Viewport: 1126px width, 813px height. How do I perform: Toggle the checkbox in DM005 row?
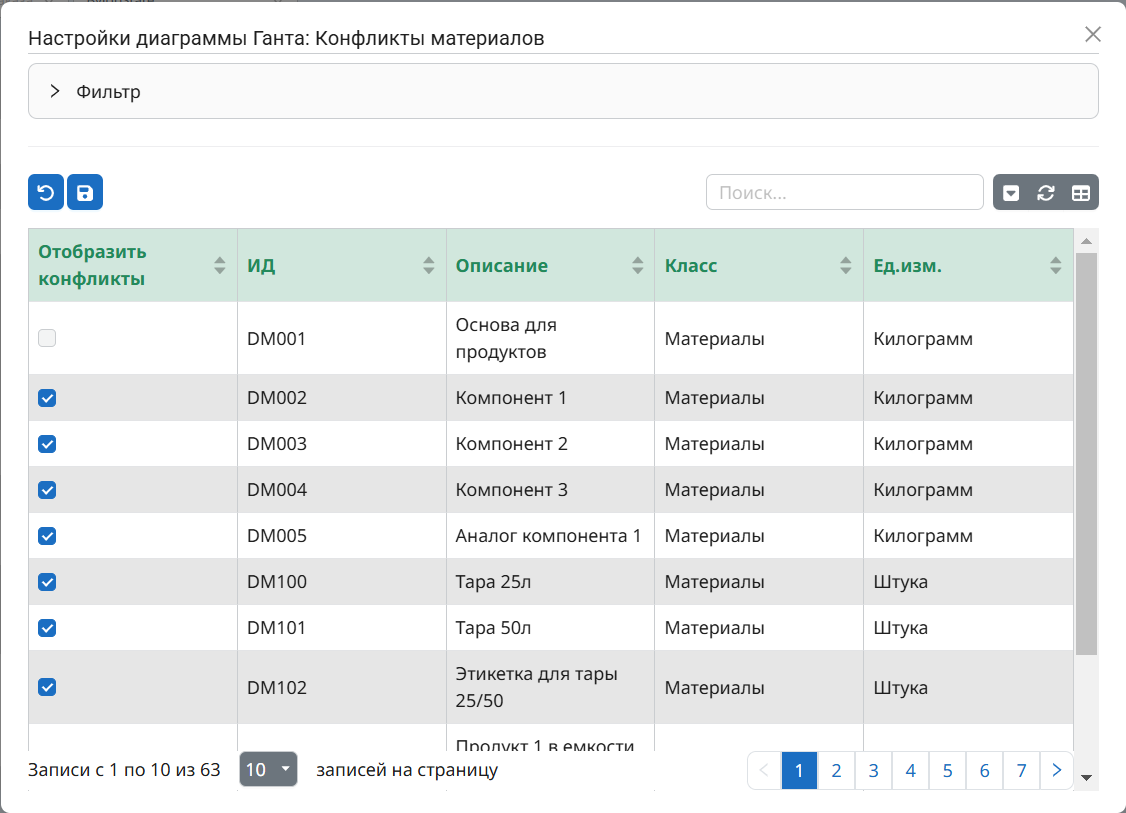coord(47,536)
